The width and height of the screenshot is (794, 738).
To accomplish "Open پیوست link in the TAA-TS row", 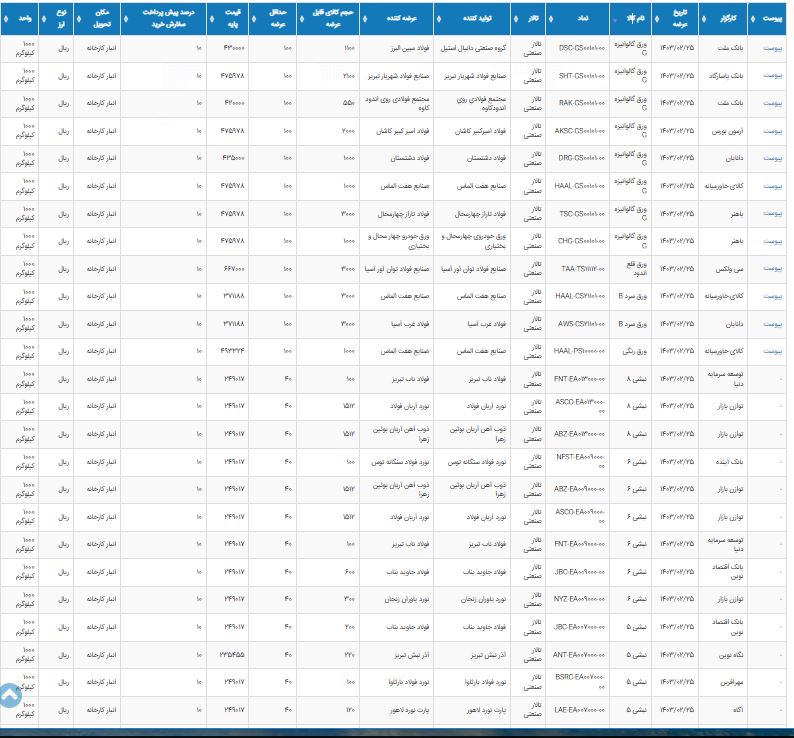I will point(772,269).
